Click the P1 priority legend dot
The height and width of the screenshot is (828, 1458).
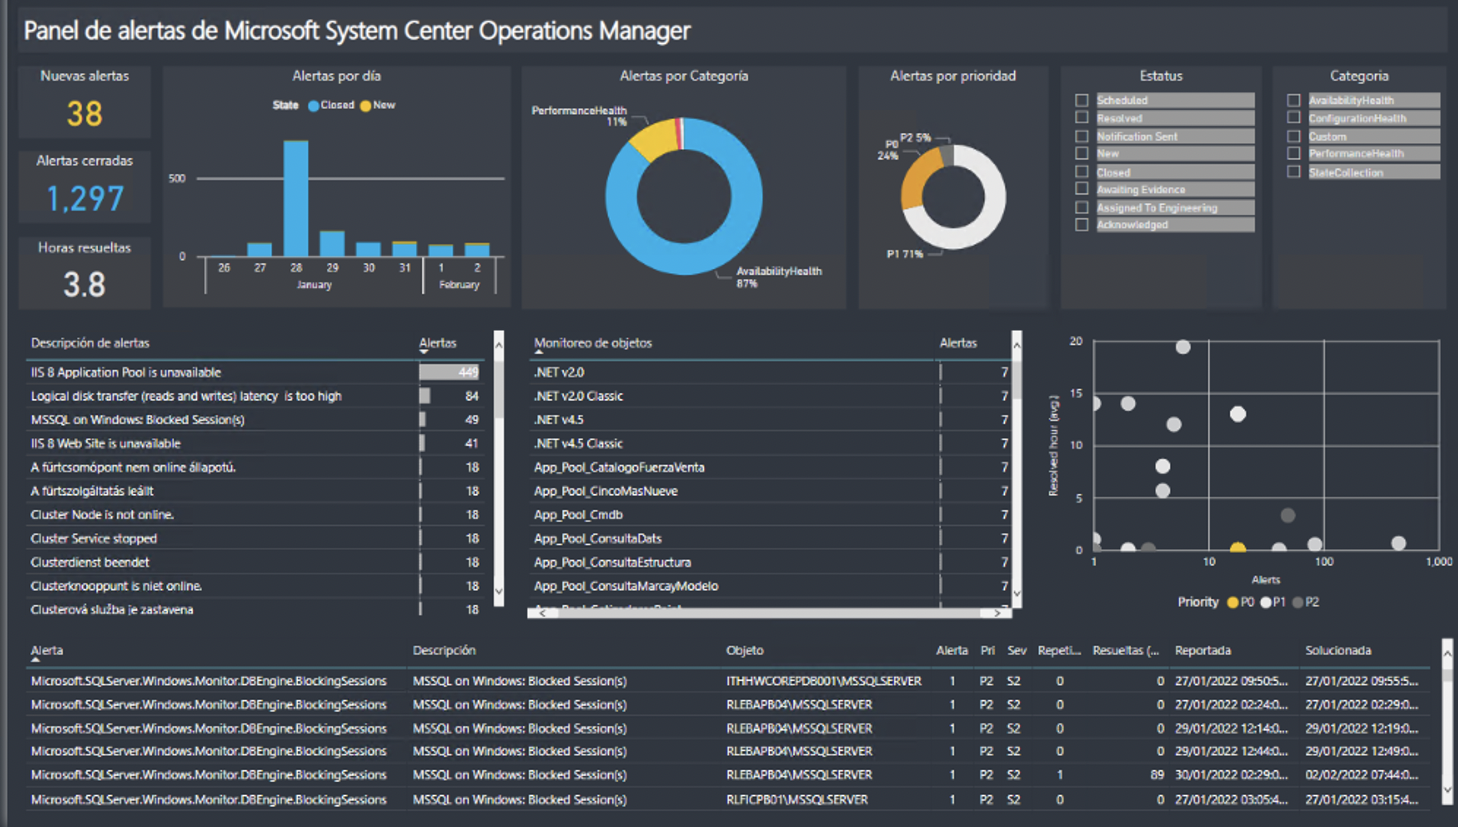[1266, 602]
